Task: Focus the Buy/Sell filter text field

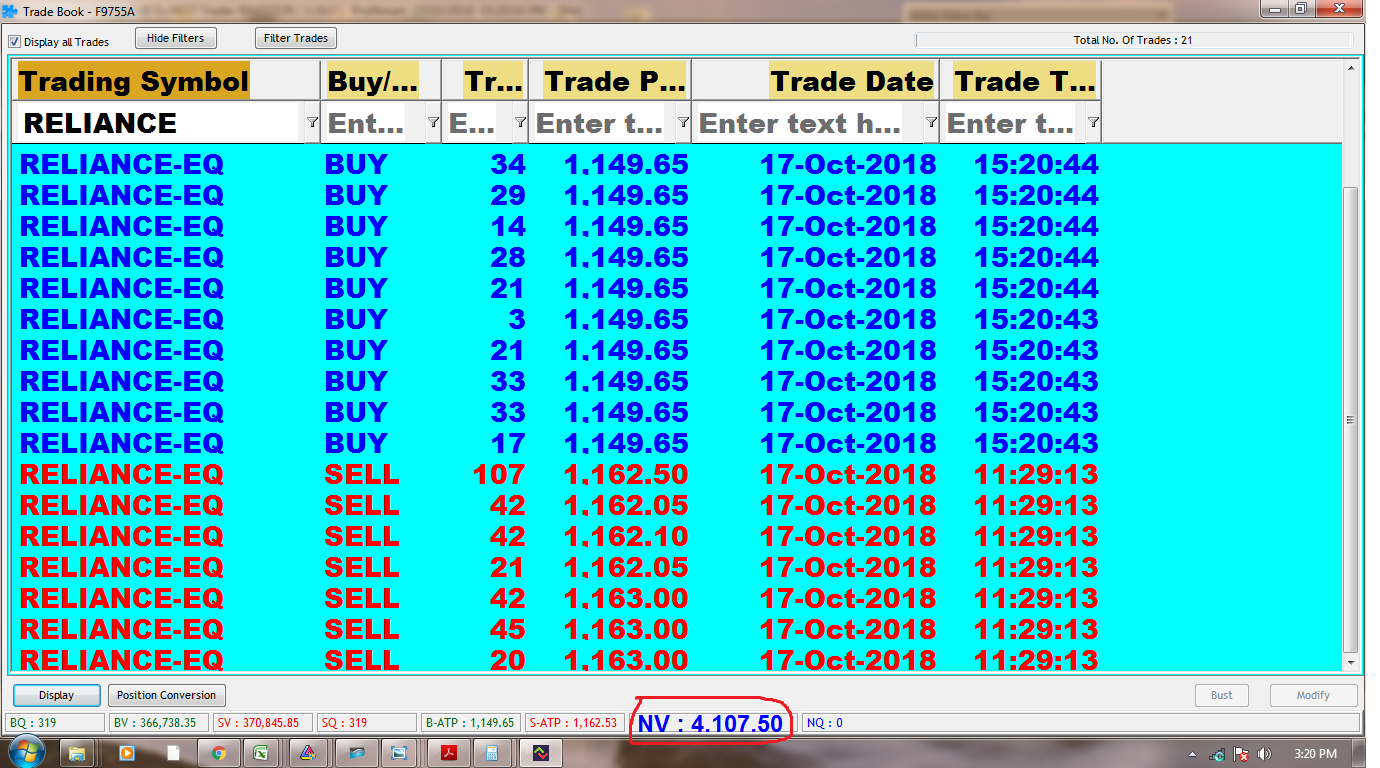Action: pos(374,123)
